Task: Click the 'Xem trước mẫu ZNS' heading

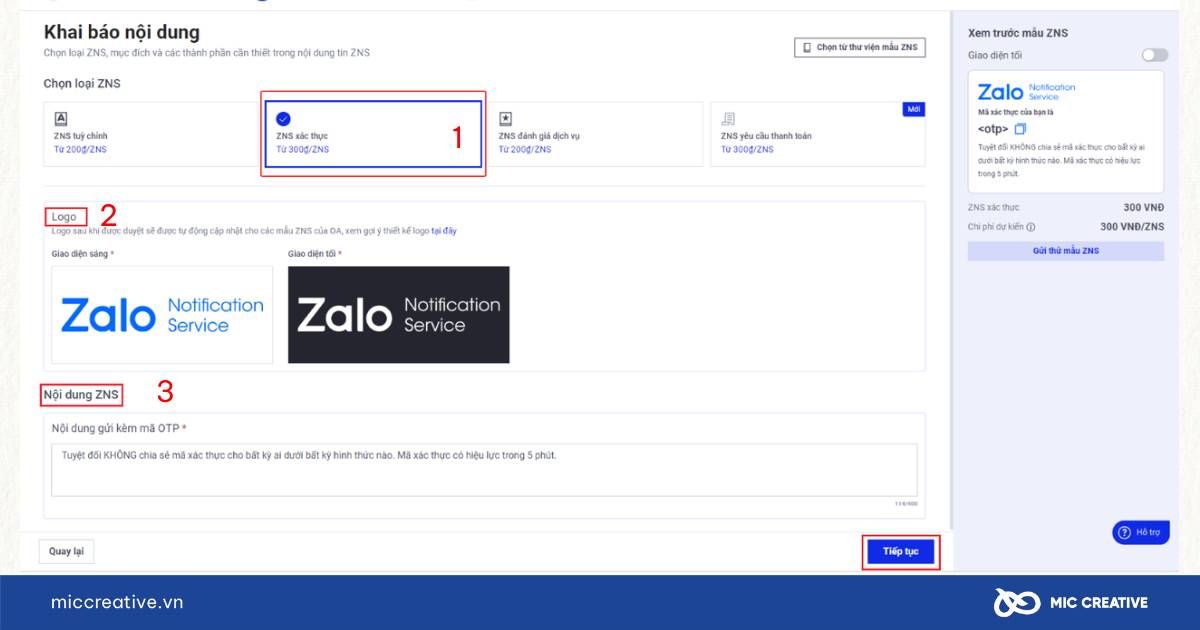Action: [x=1018, y=33]
